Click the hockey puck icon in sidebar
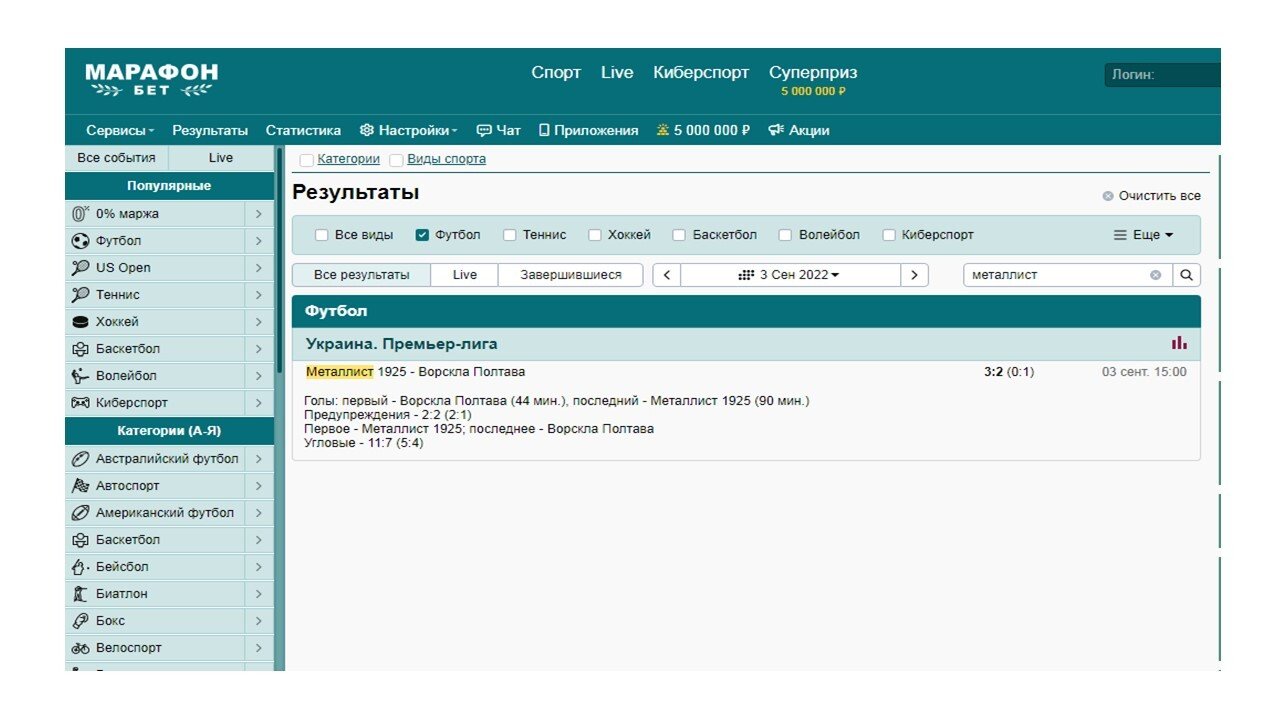 [x=80, y=322]
